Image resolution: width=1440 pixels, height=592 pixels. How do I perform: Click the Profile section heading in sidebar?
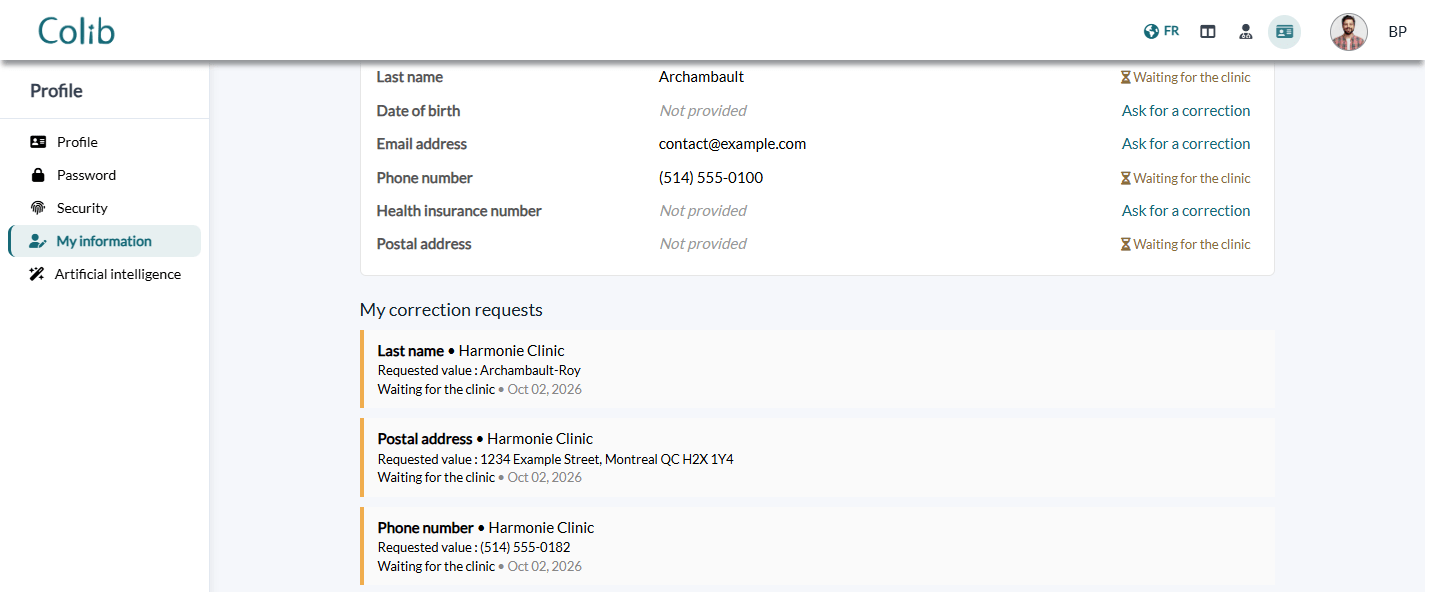tap(56, 91)
